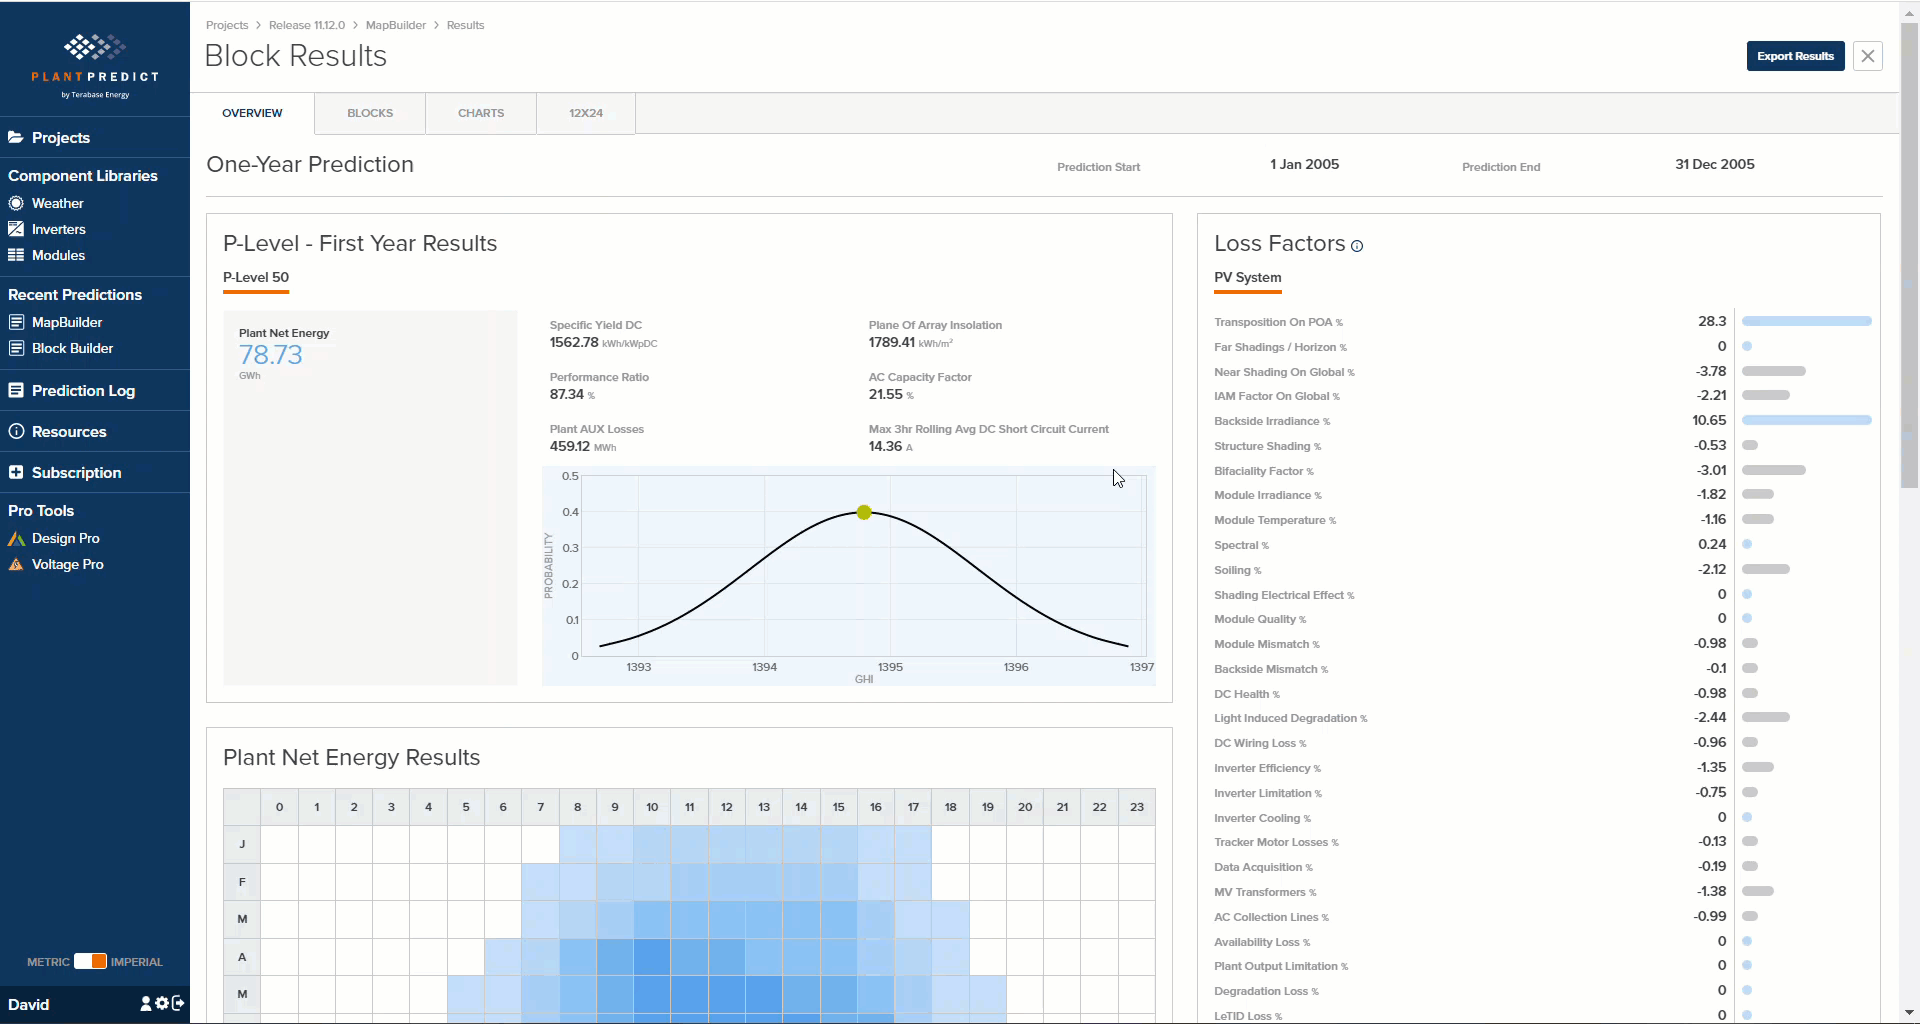Click the Export Results button

click(1795, 56)
